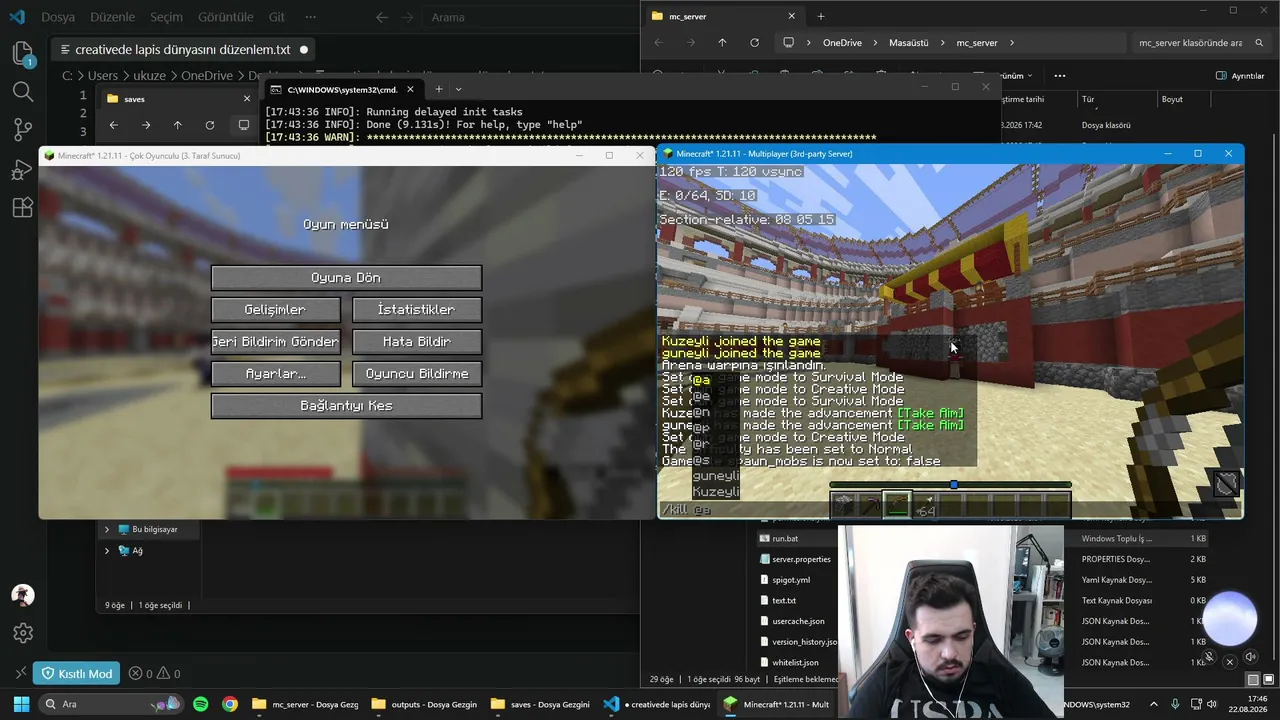The height and width of the screenshot is (720, 1280).
Task: Open the VS Code Explorer view icon
Action: click(x=22, y=53)
